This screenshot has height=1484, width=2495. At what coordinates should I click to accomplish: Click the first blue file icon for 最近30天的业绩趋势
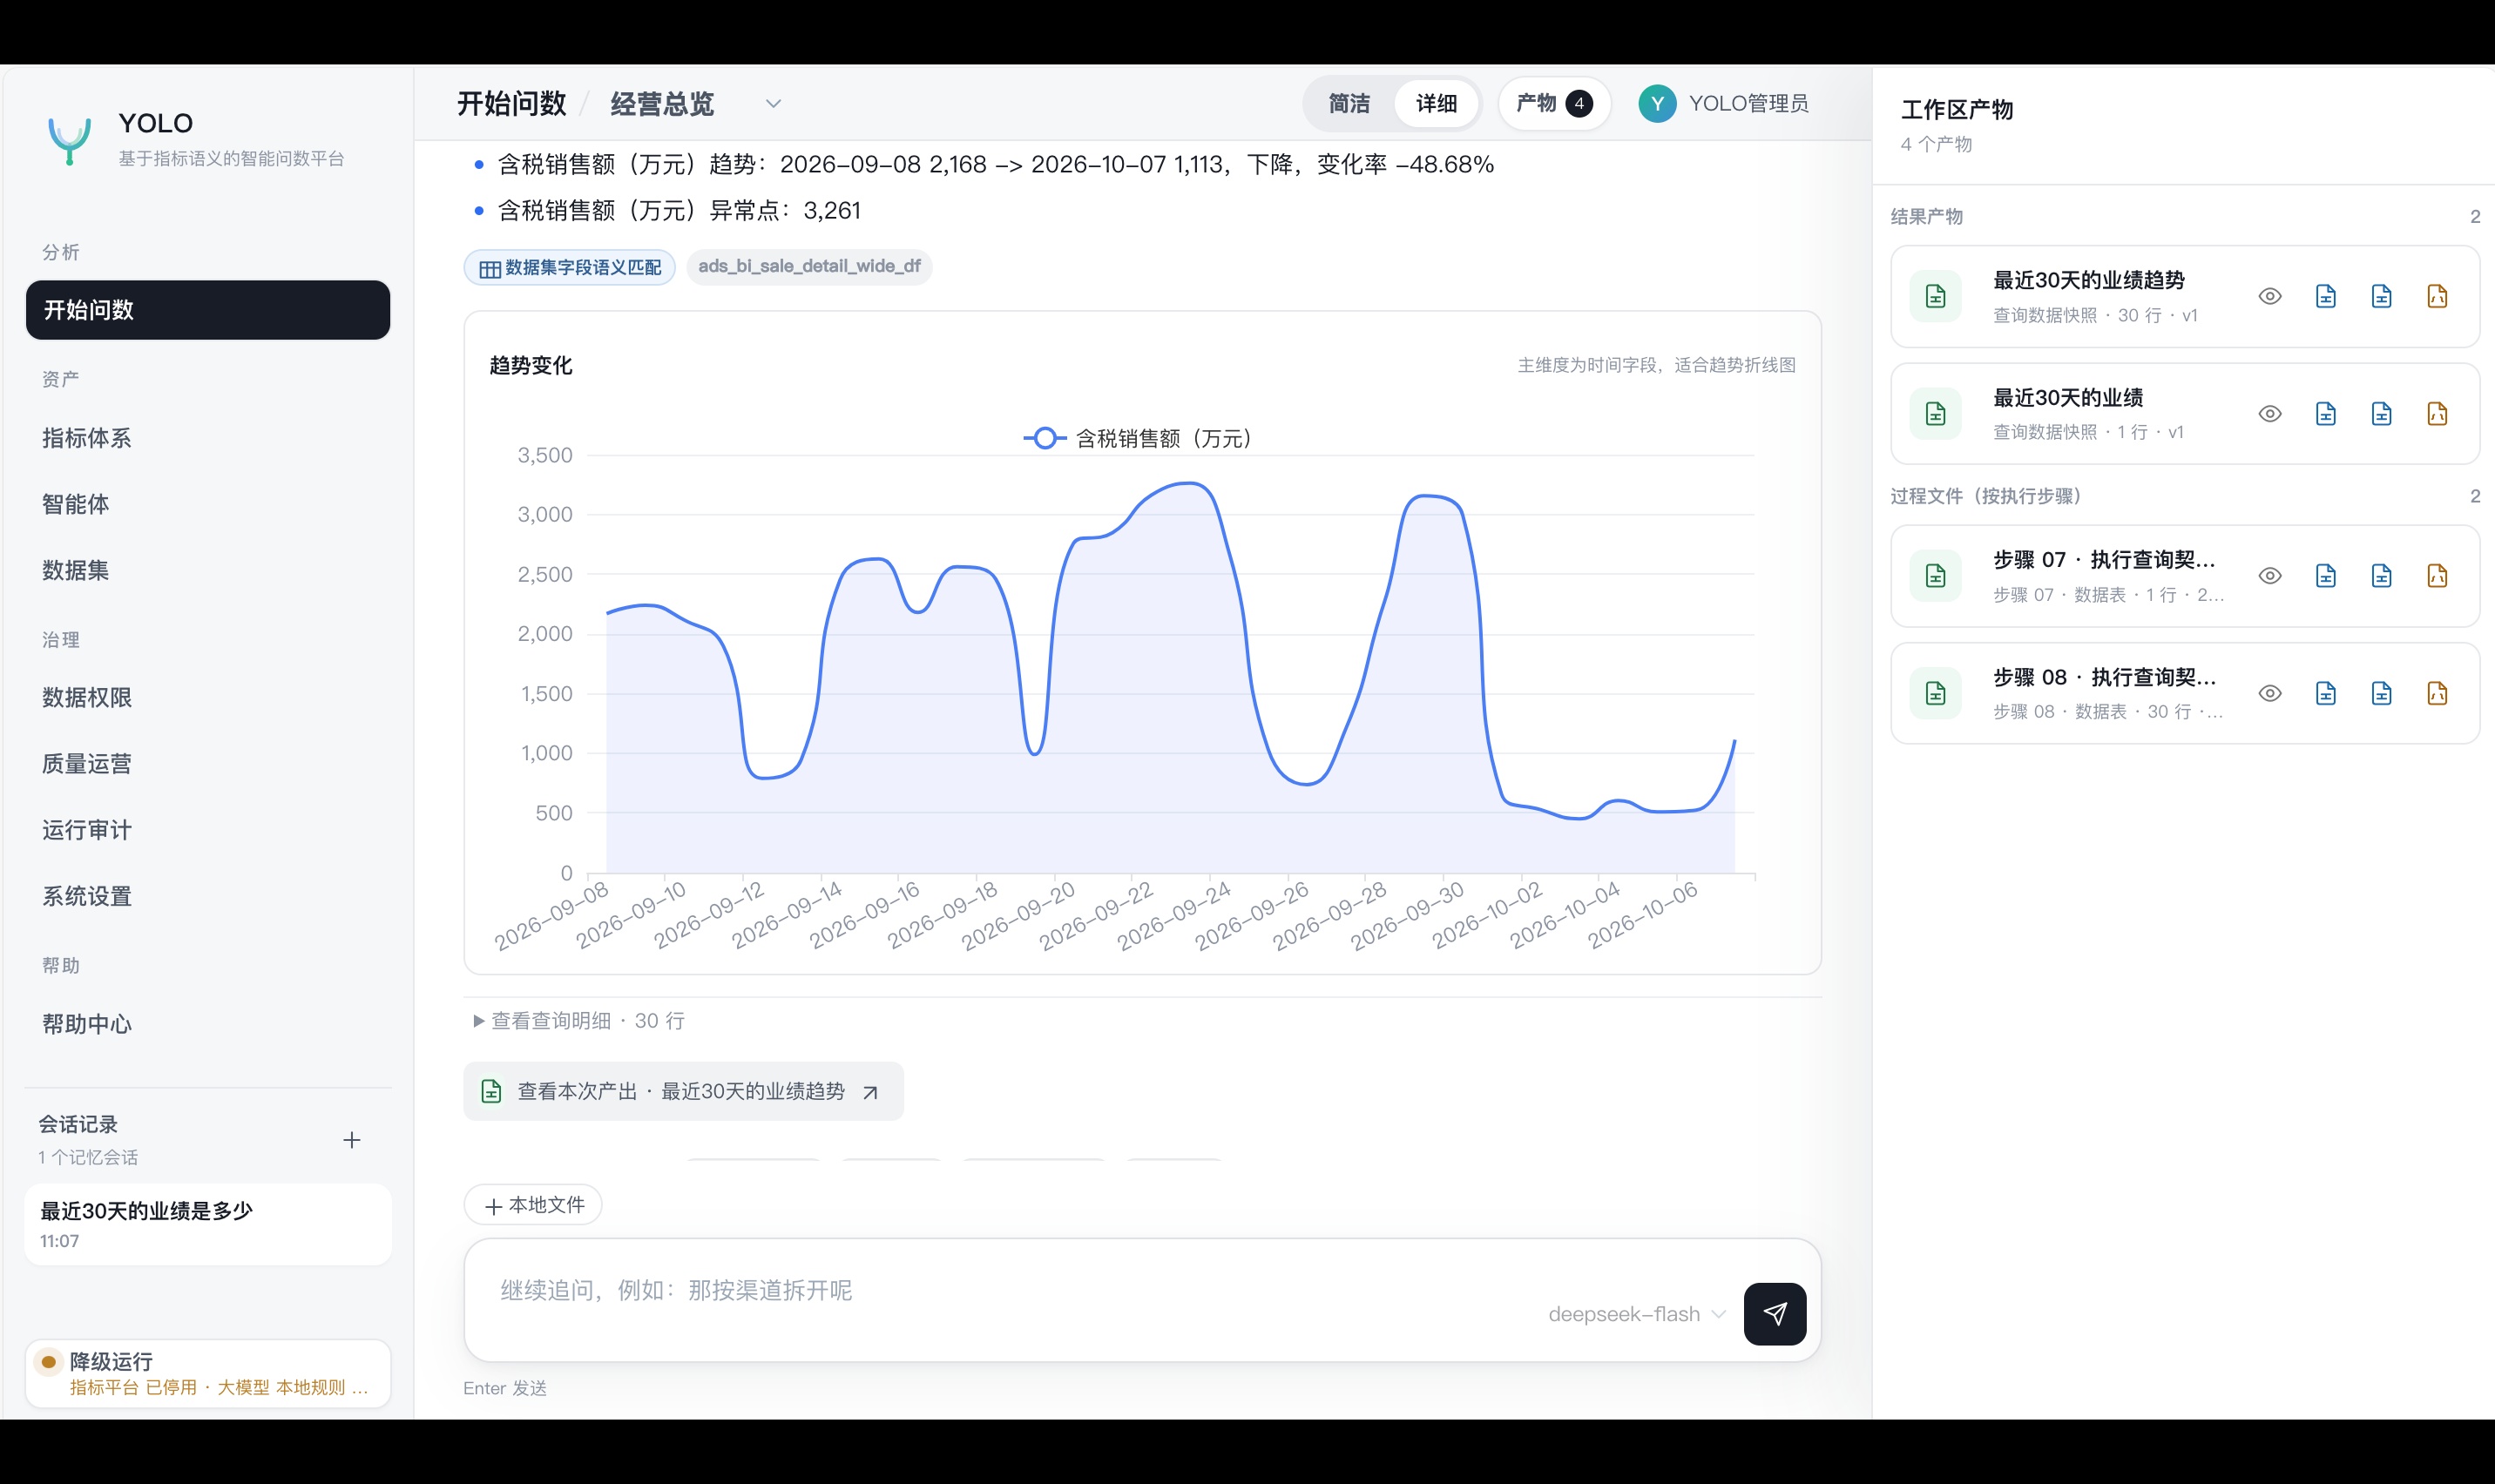click(x=2325, y=296)
